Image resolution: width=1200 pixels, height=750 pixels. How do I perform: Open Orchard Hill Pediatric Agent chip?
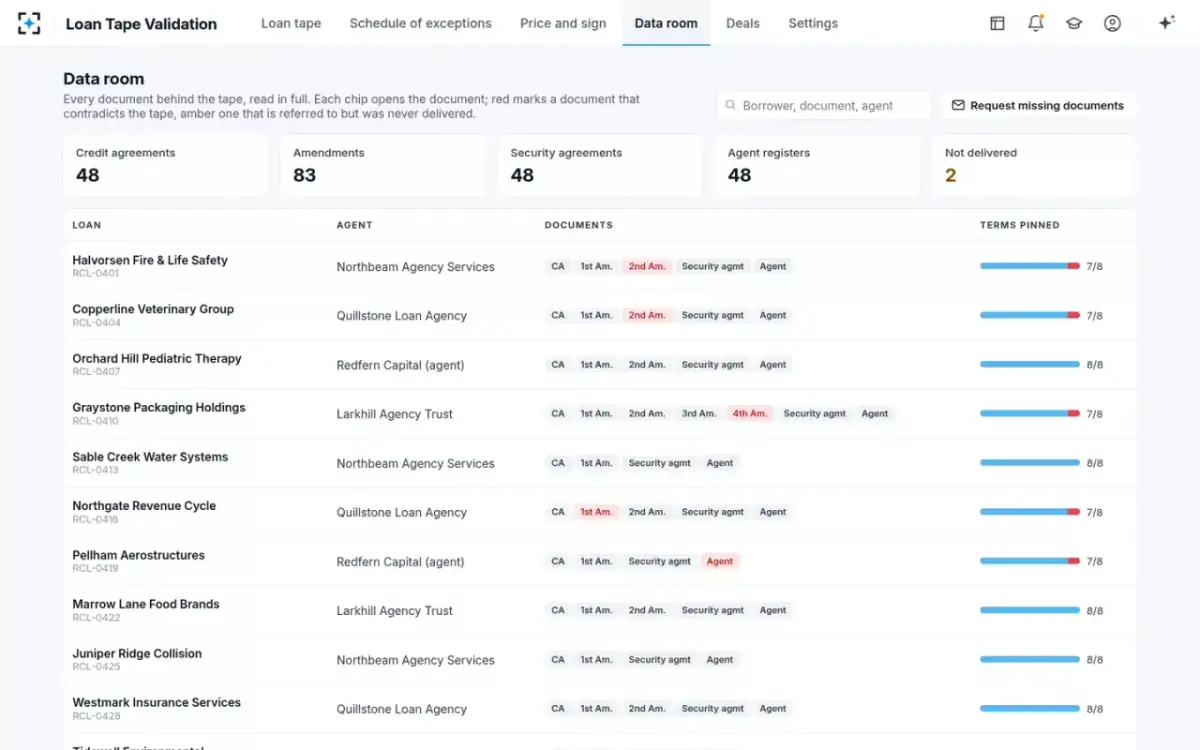coord(773,365)
